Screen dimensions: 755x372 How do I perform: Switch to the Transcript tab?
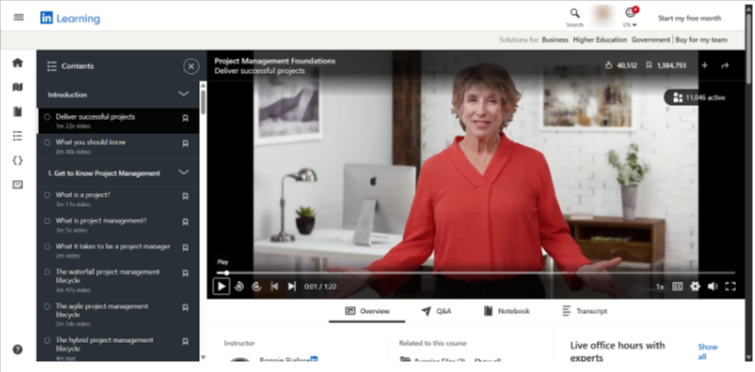pos(585,311)
